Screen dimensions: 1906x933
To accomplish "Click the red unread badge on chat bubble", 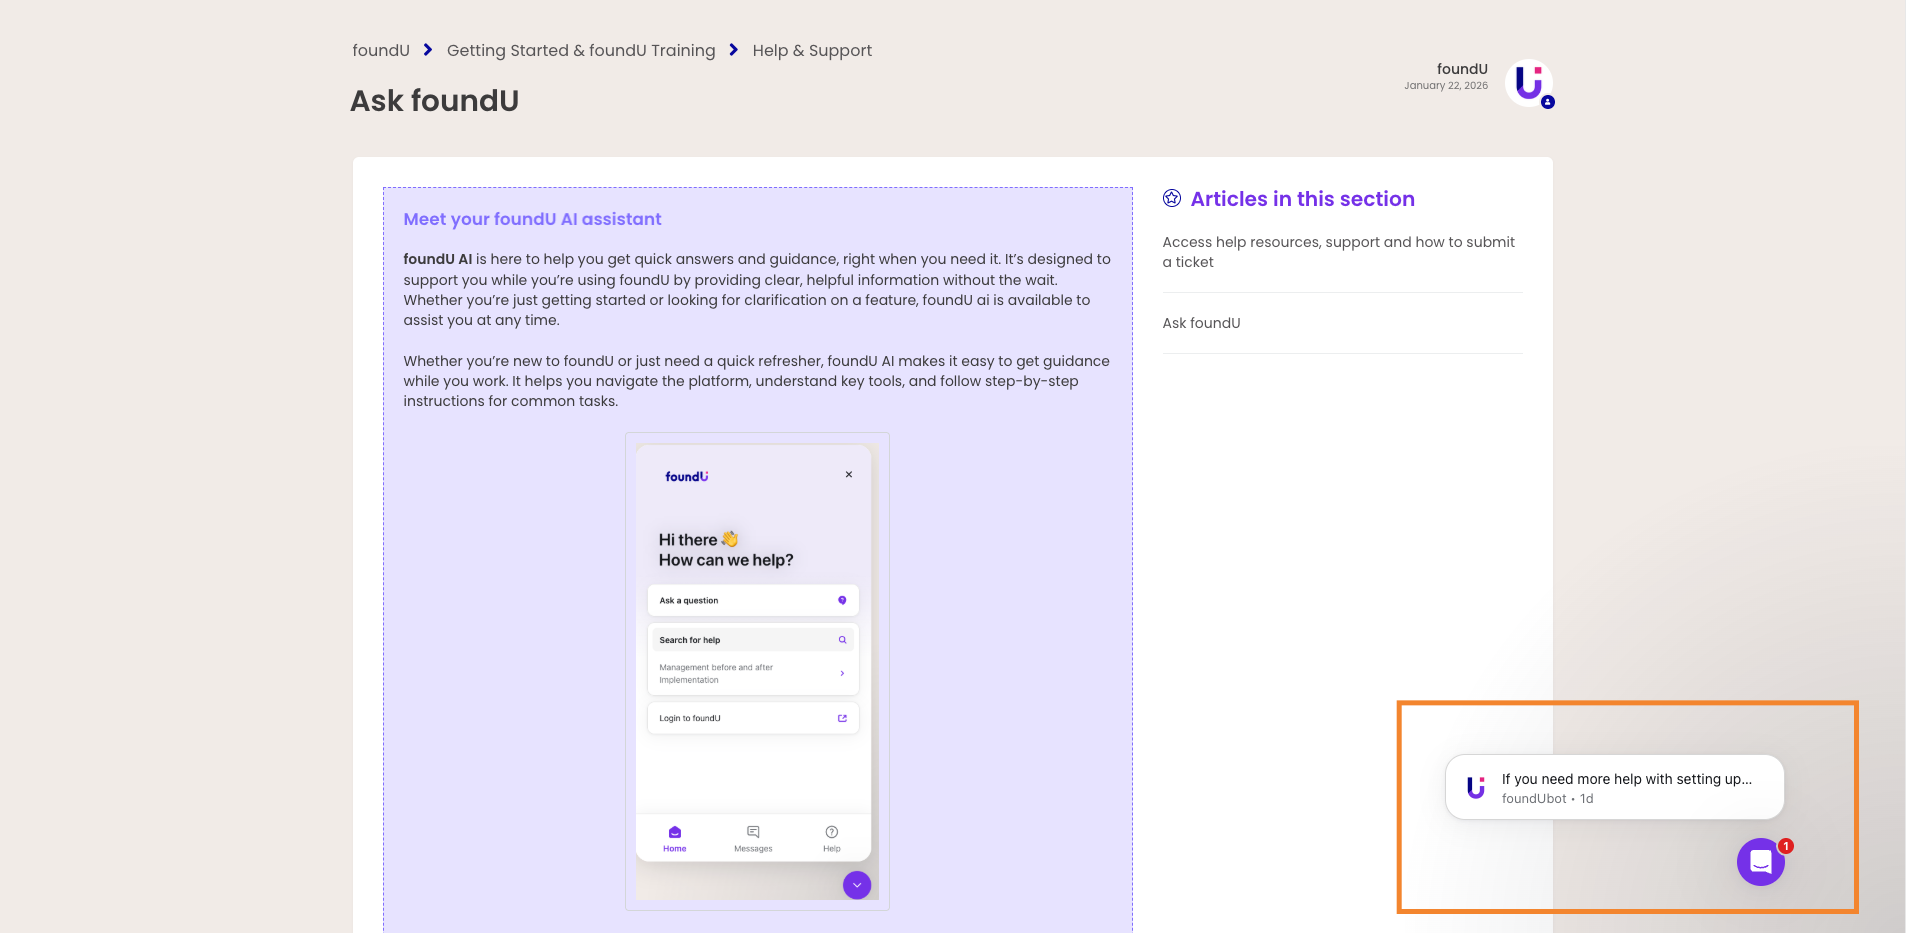I will [x=1786, y=846].
